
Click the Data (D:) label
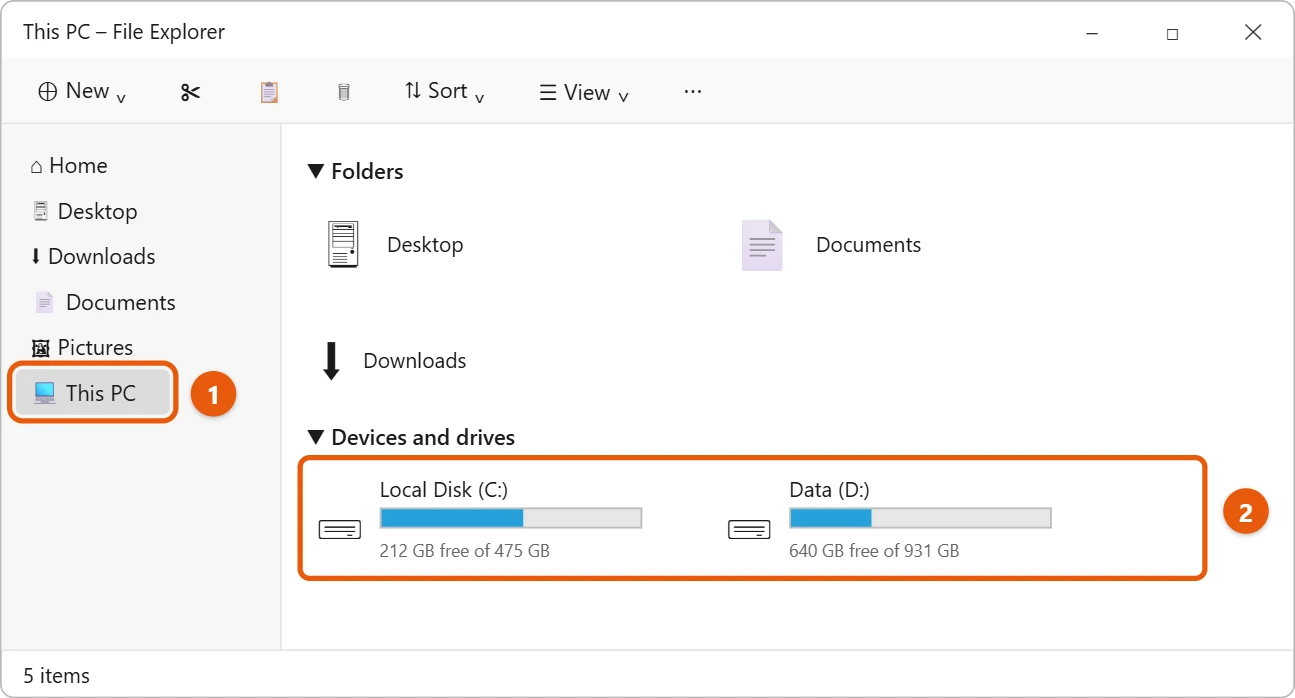click(x=829, y=490)
